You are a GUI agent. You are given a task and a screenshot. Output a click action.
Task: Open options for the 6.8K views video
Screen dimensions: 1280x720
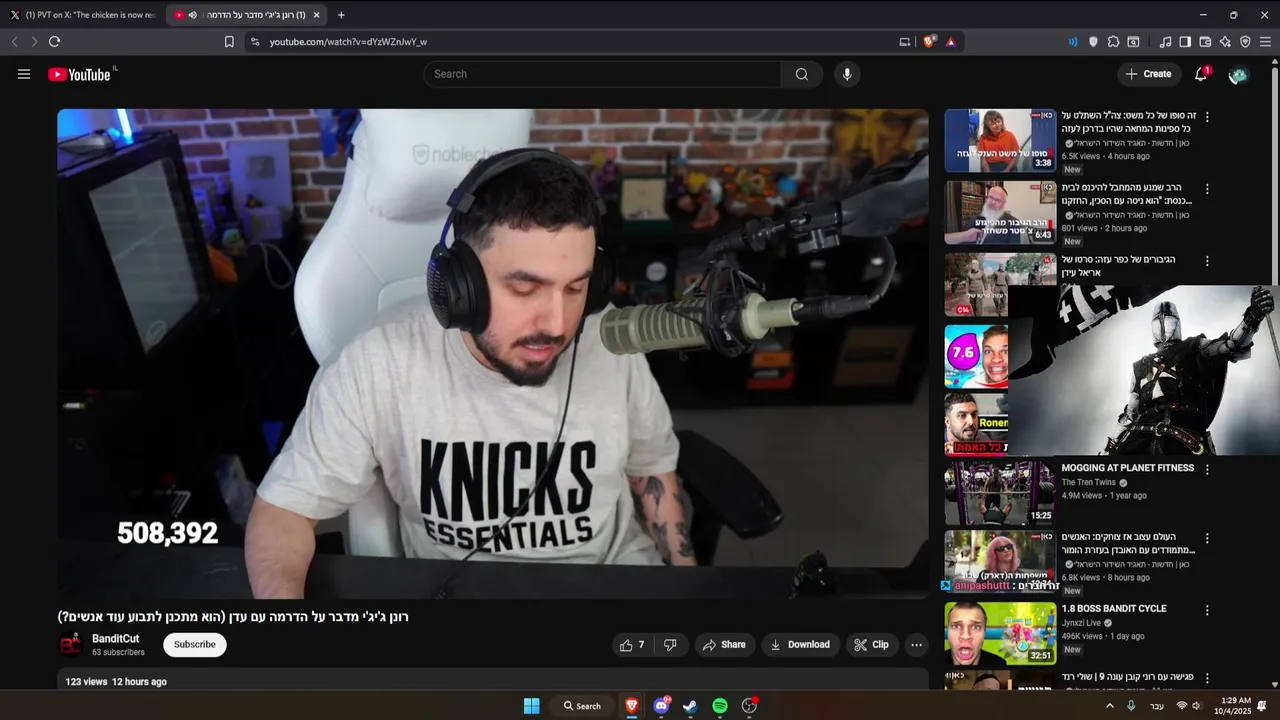[1207, 538]
